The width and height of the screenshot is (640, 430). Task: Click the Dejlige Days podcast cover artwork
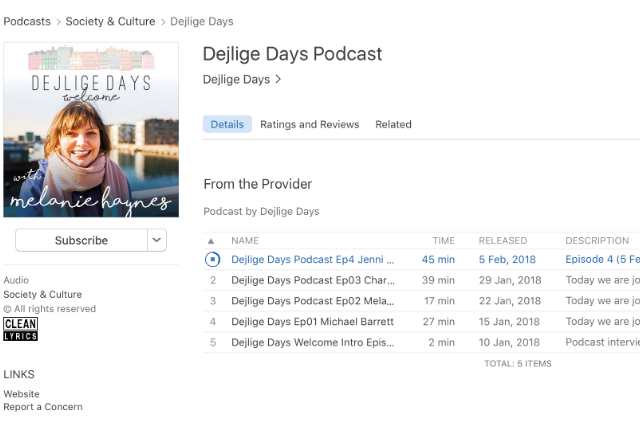[x=91, y=130]
